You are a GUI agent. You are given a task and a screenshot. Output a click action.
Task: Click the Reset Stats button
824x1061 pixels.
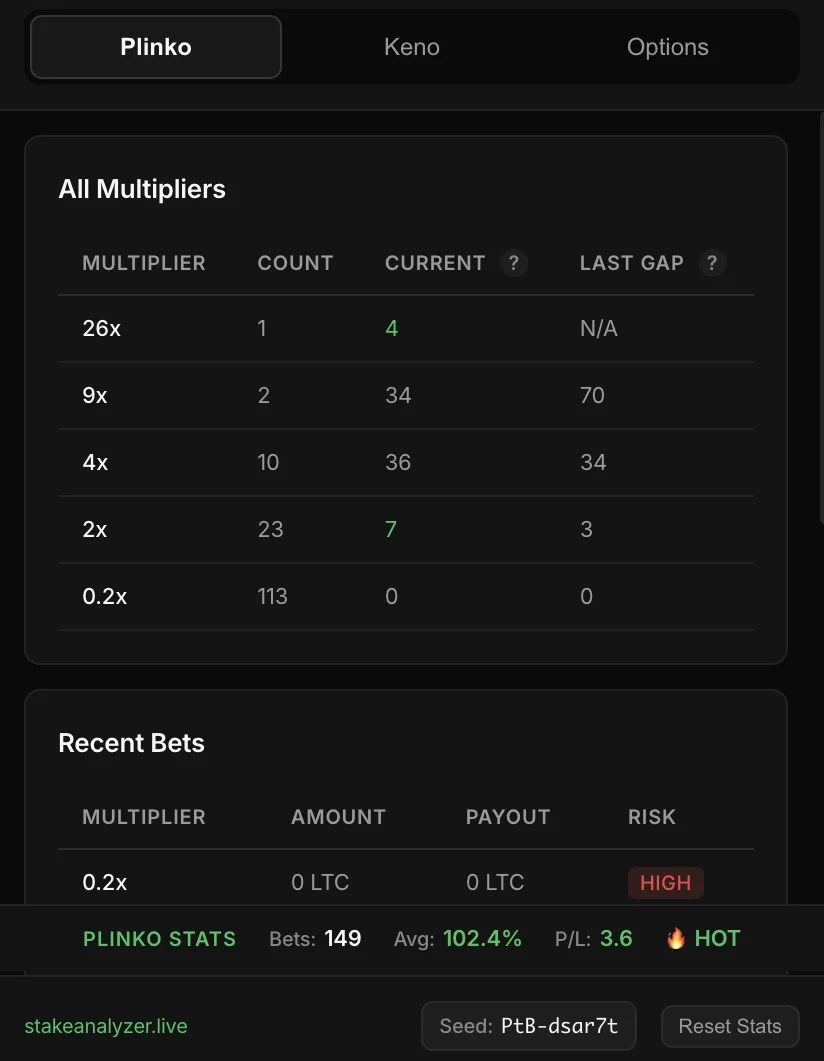[x=730, y=1026]
